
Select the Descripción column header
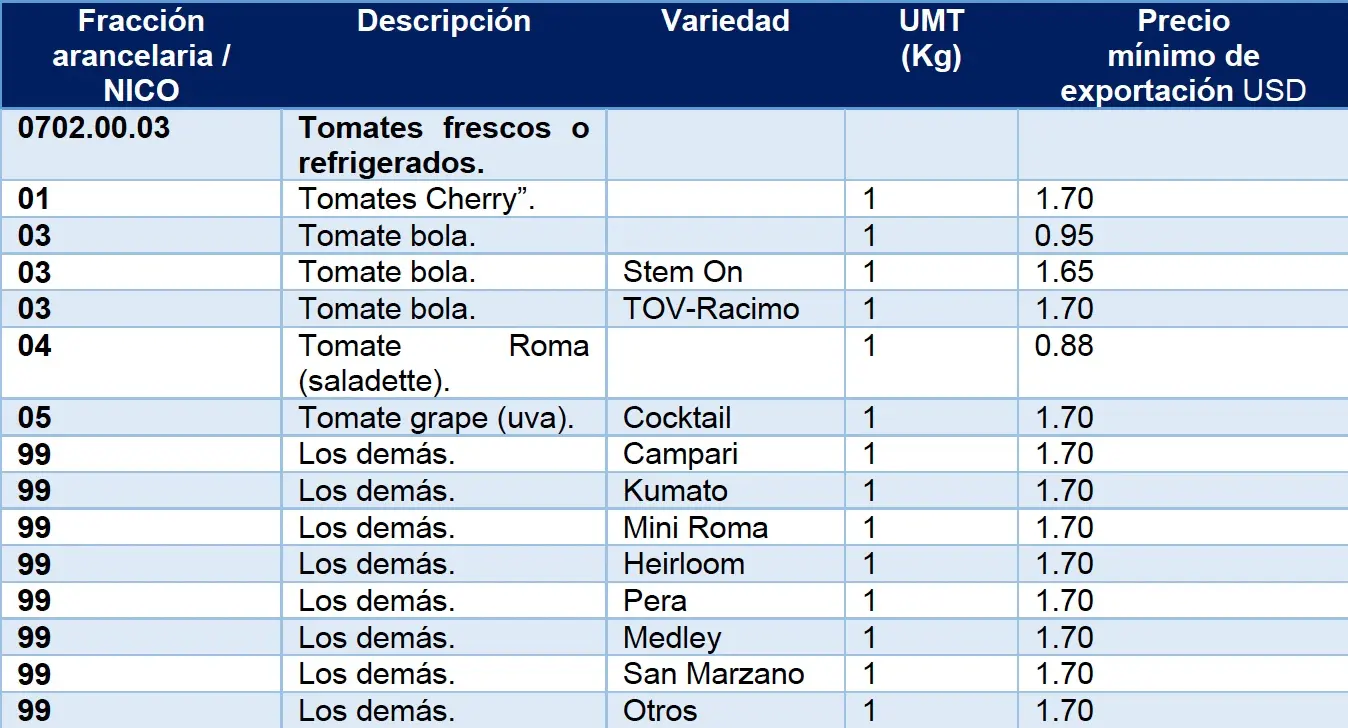pyautogui.click(x=444, y=55)
